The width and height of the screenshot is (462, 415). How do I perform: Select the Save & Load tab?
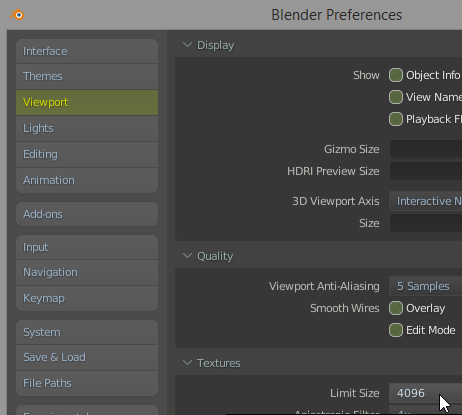[87, 357]
